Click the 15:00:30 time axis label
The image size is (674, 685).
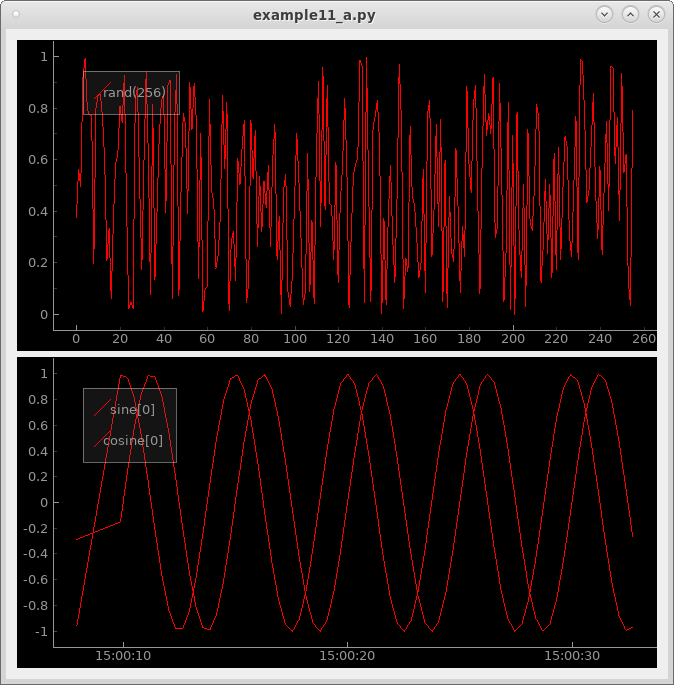571,656
